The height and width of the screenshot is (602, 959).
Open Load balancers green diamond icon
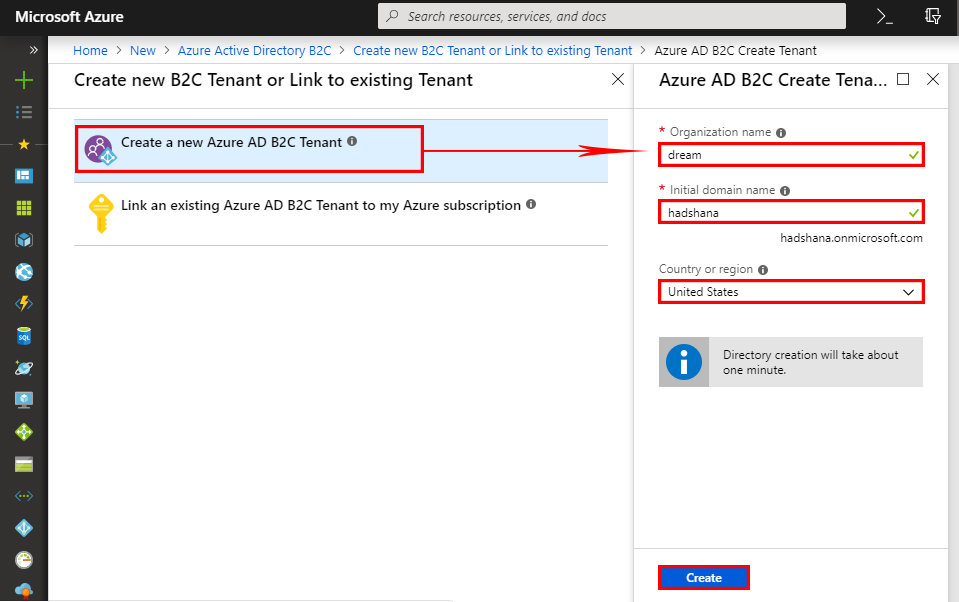click(24, 432)
